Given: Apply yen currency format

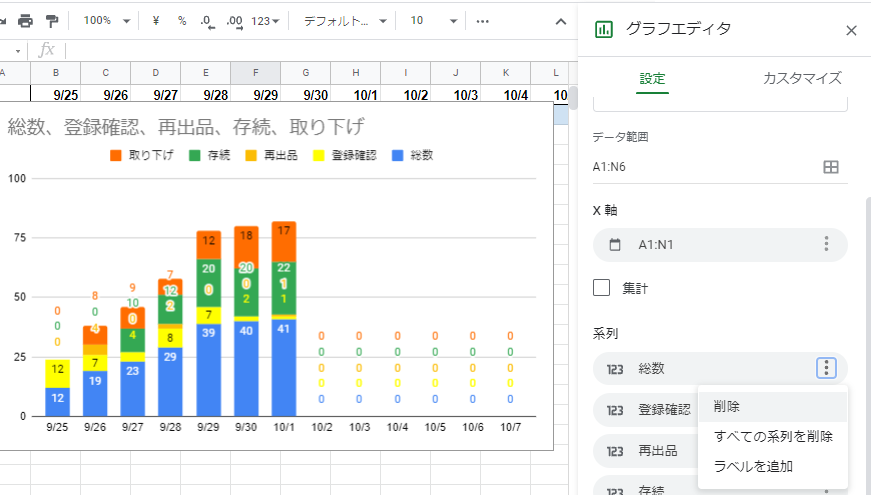Looking at the screenshot, I should (x=156, y=21).
